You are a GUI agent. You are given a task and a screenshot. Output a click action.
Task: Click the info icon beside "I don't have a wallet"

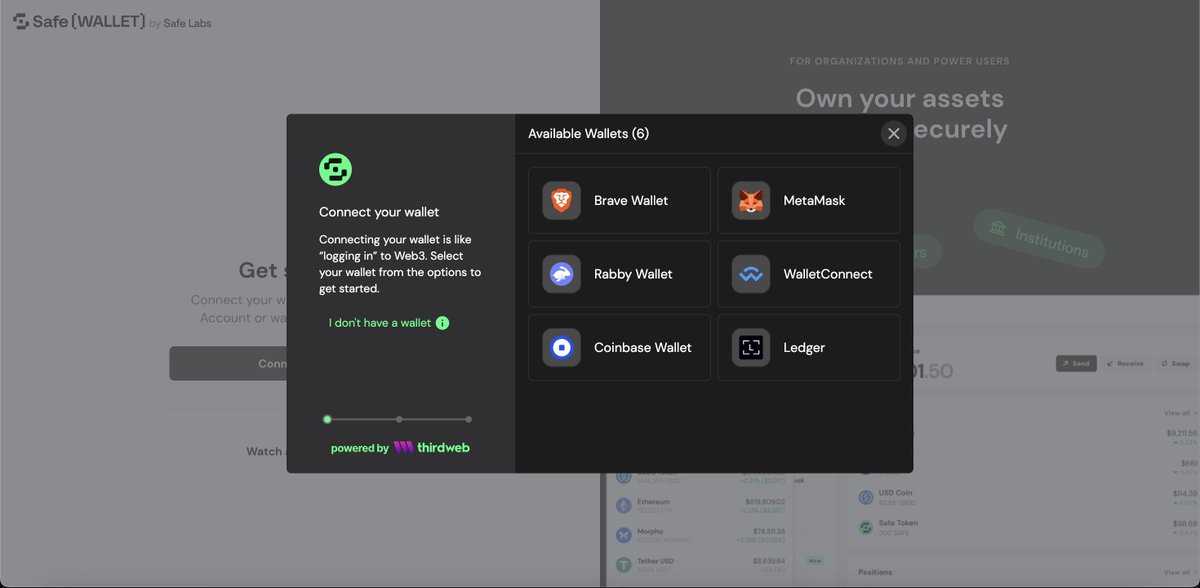tap(442, 323)
